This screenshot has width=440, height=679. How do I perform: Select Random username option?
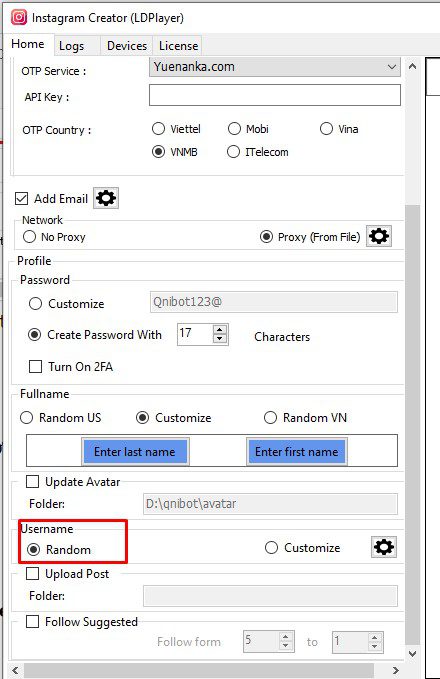[59, 550]
